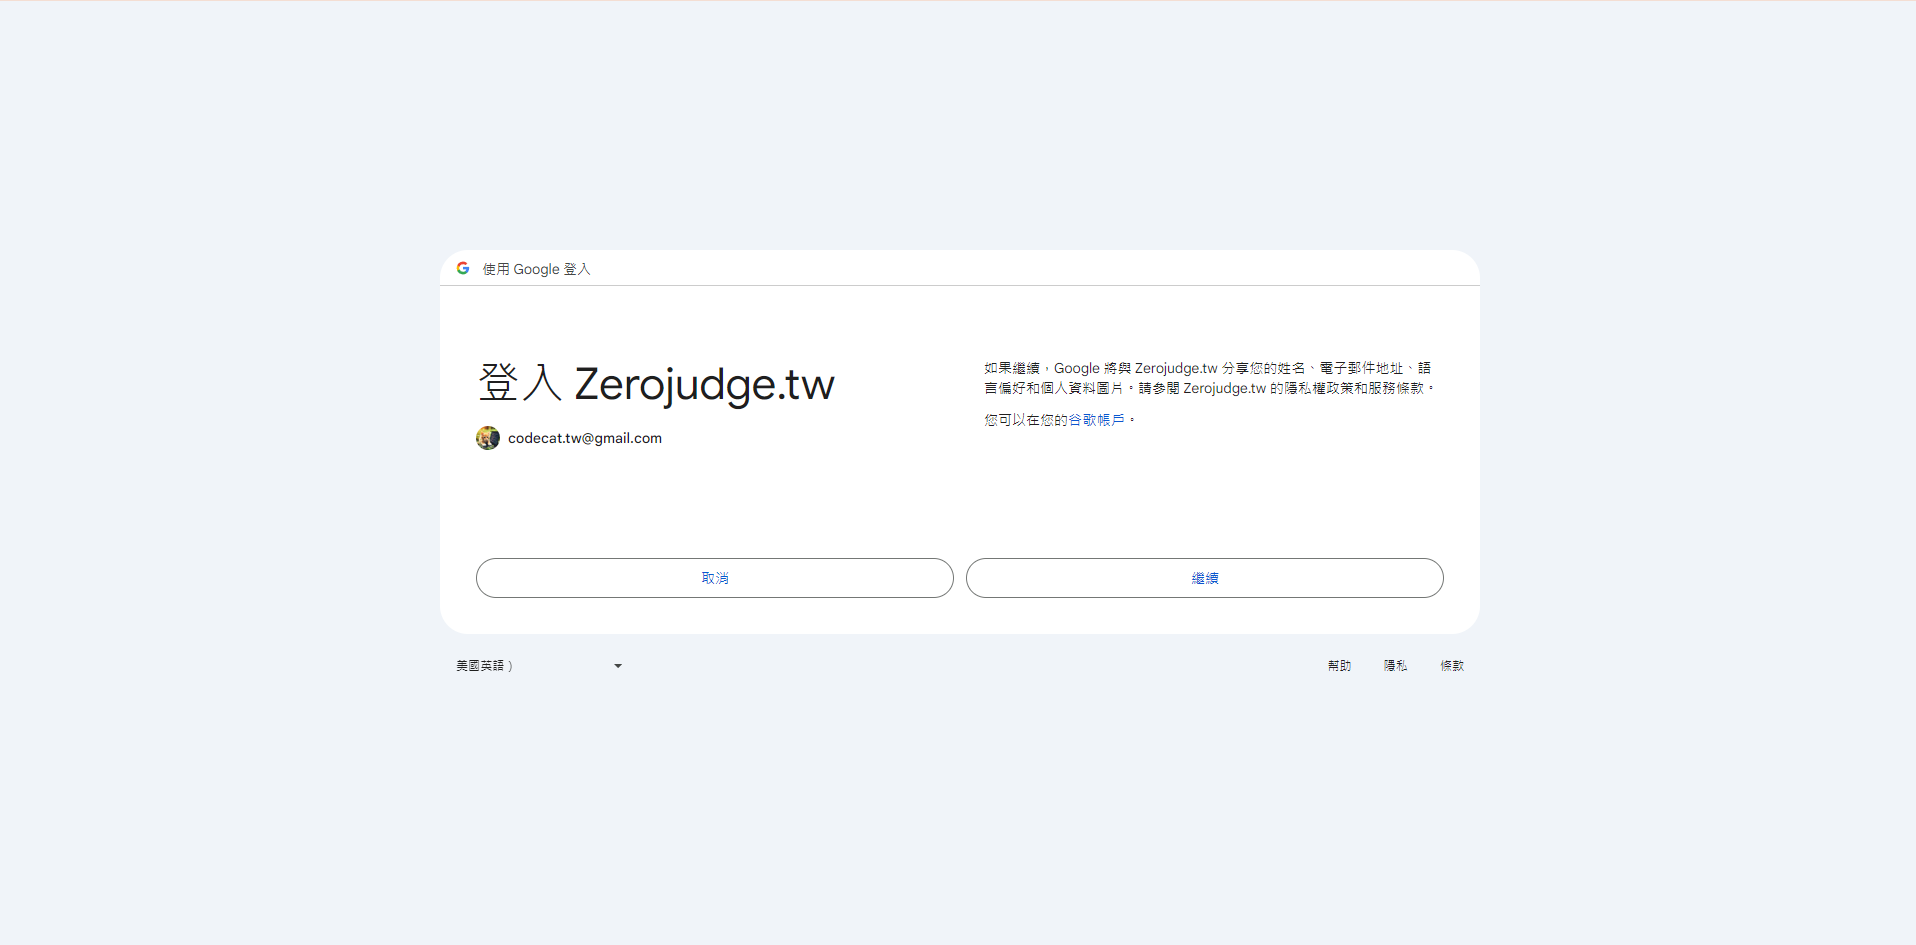This screenshot has height=945, width=1916.
Task: Click the 使用 Google 登入 header text
Action: (x=535, y=268)
